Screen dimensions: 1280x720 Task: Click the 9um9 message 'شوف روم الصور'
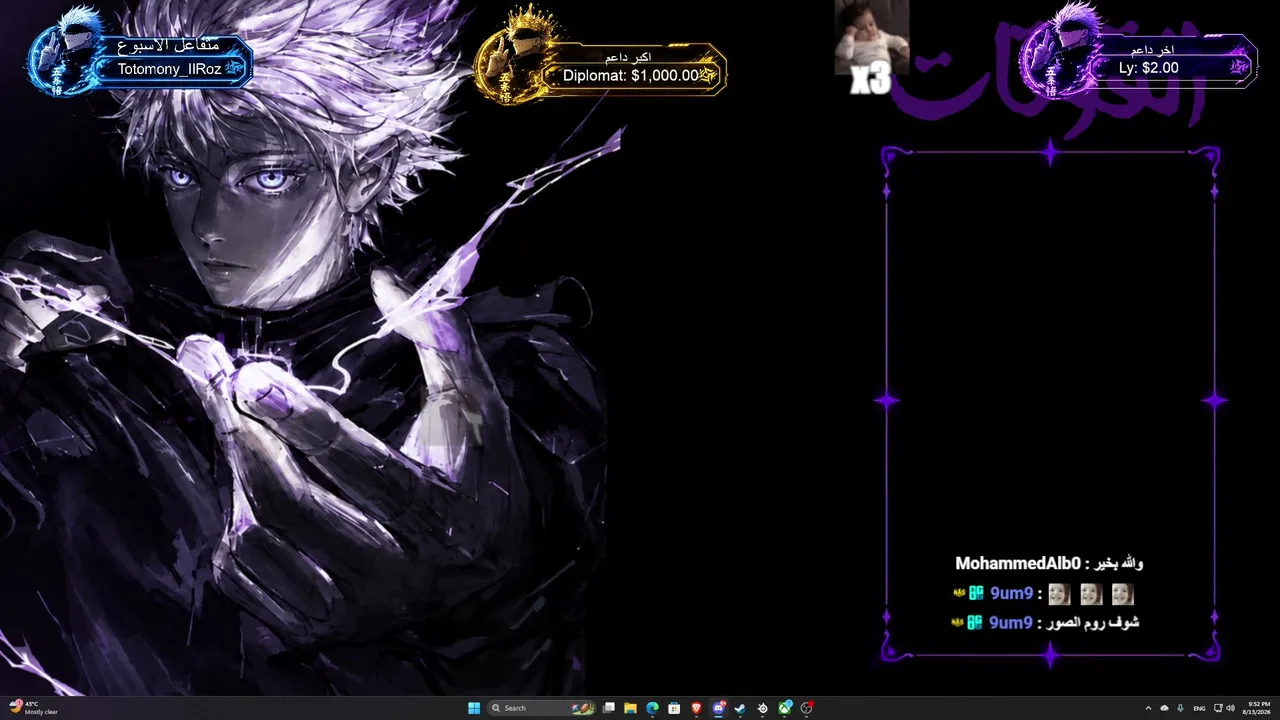[1046, 623]
